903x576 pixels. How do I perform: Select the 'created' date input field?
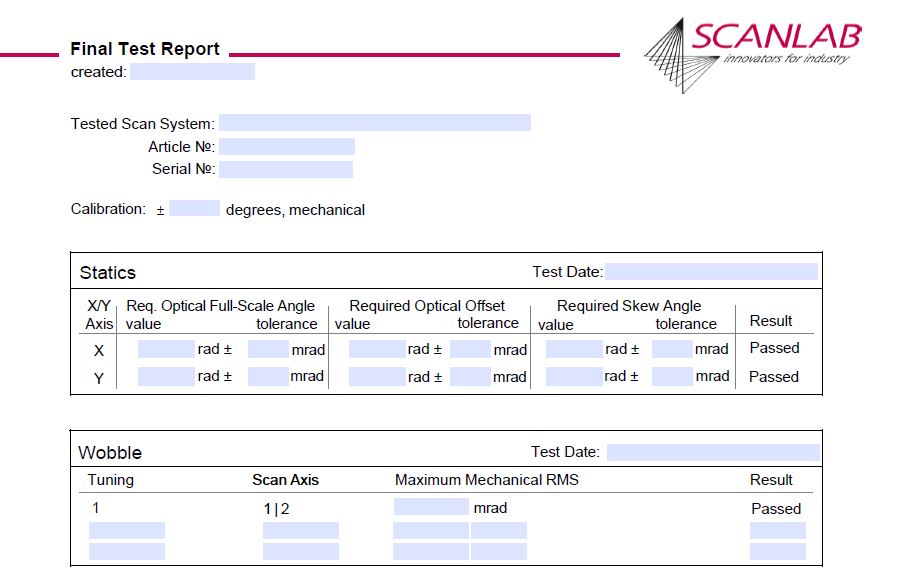click(196, 71)
